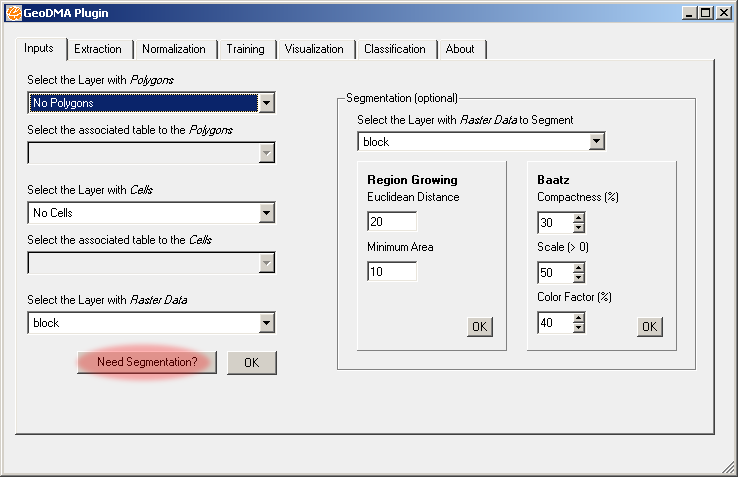Expand the Raster Data to Segment dropdown

pyautogui.click(x=596, y=142)
